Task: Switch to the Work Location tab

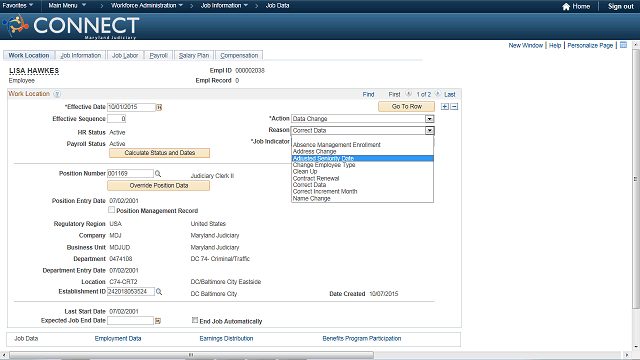Action: coord(29,56)
